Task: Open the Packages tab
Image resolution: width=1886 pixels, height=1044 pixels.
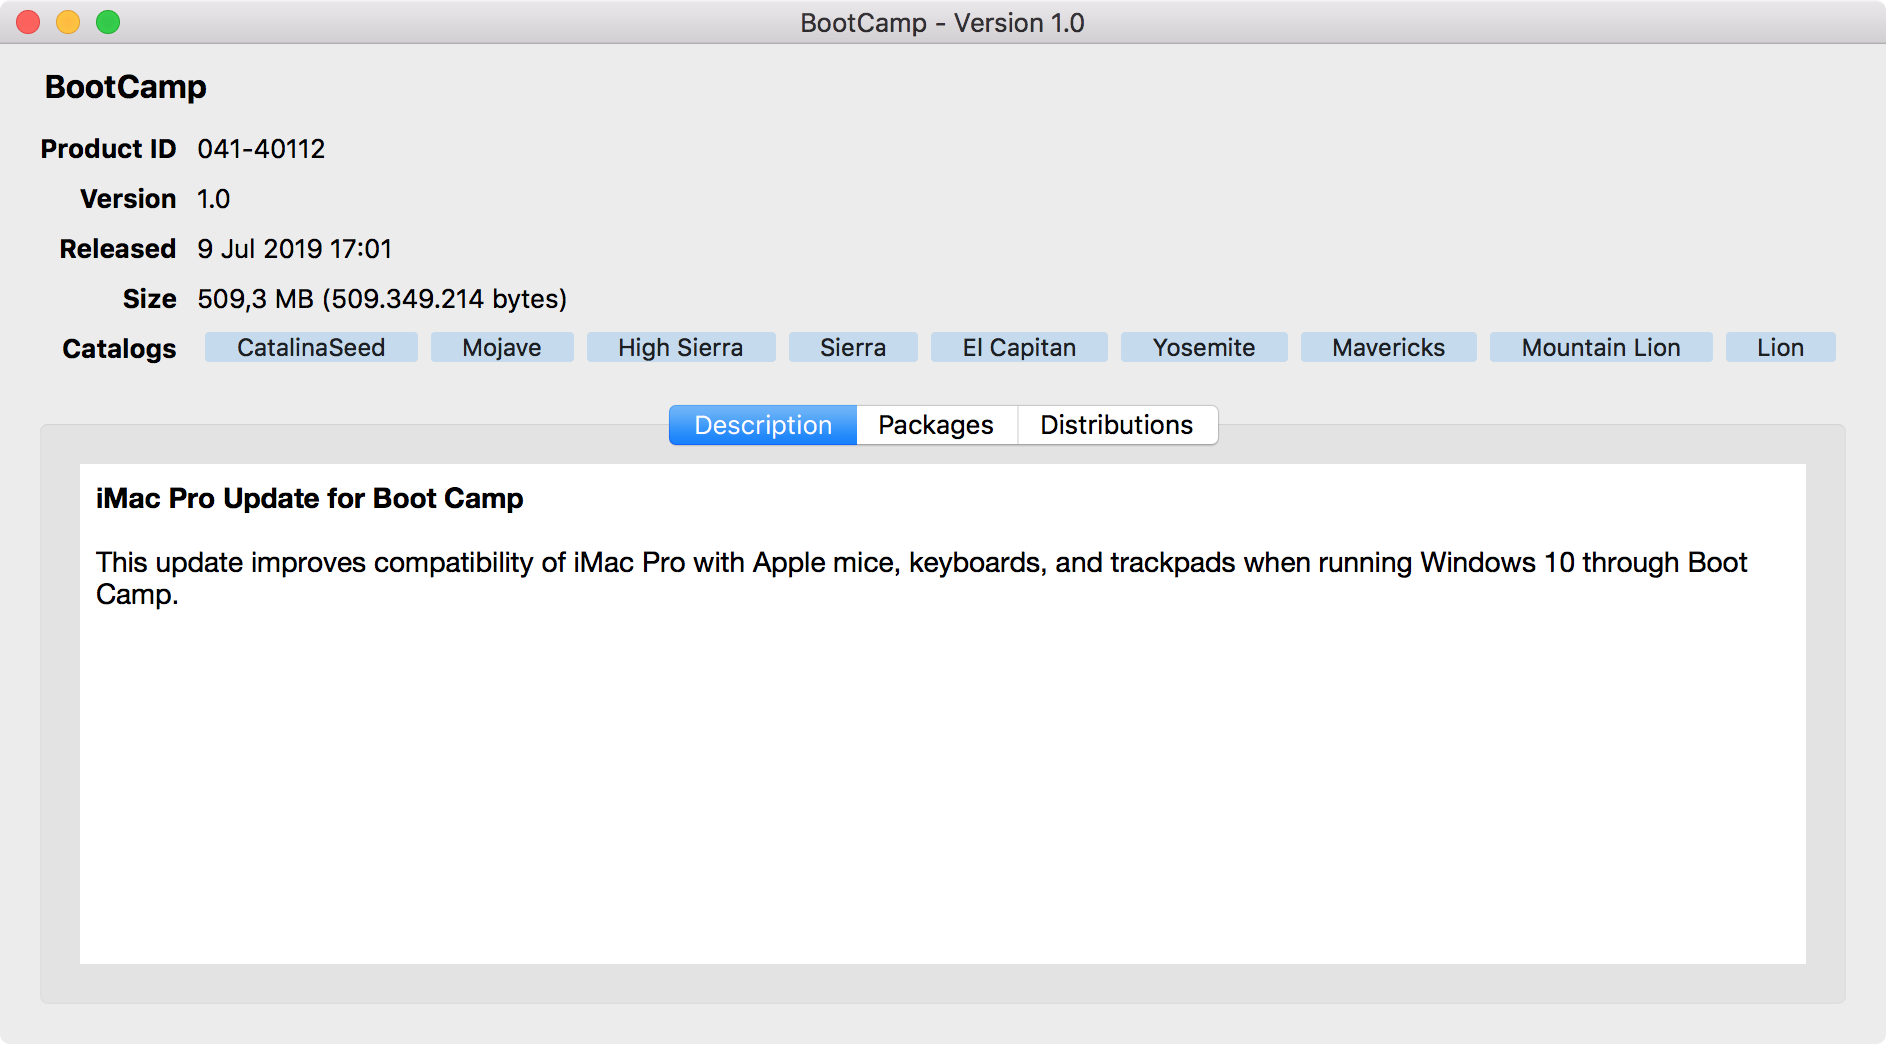Action: (x=936, y=425)
